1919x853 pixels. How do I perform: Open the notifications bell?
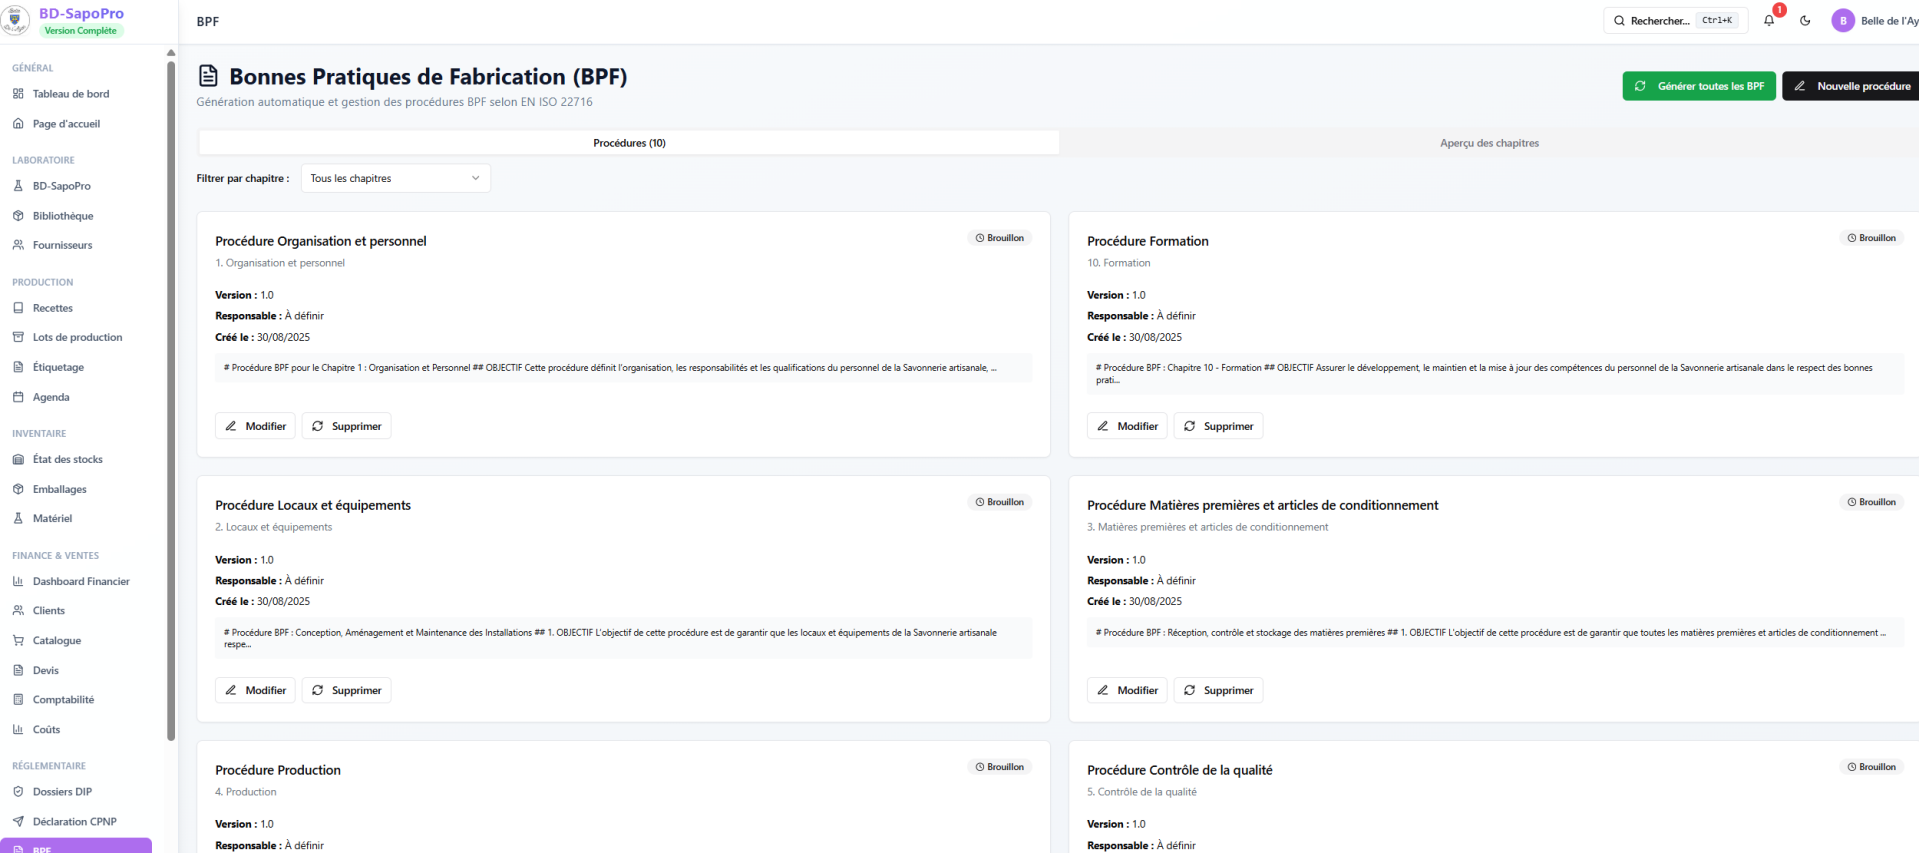(x=1769, y=20)
